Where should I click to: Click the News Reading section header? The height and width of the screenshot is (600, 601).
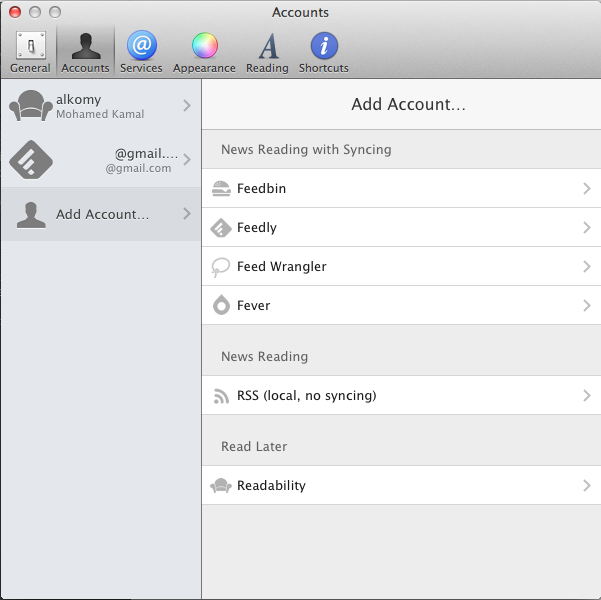264,357
